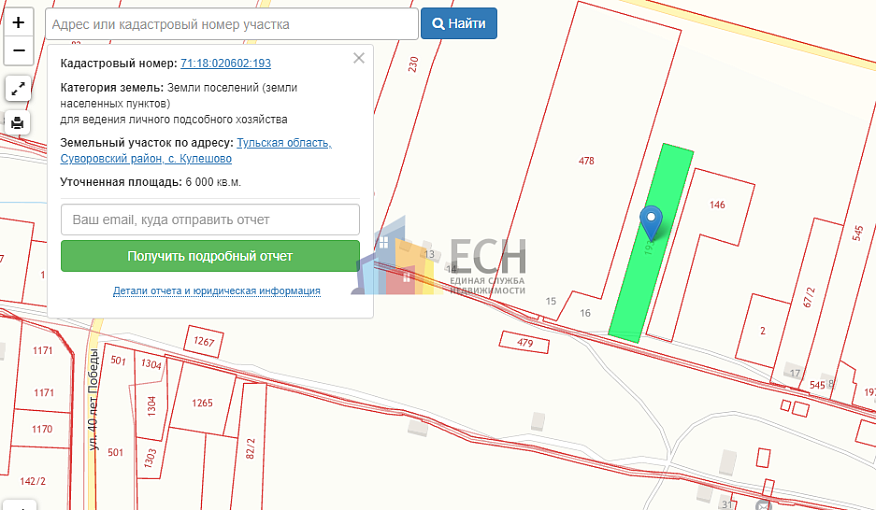Select parcel labeled 478 on map
This screenshot has width=876, height=510.
point(586,161)
